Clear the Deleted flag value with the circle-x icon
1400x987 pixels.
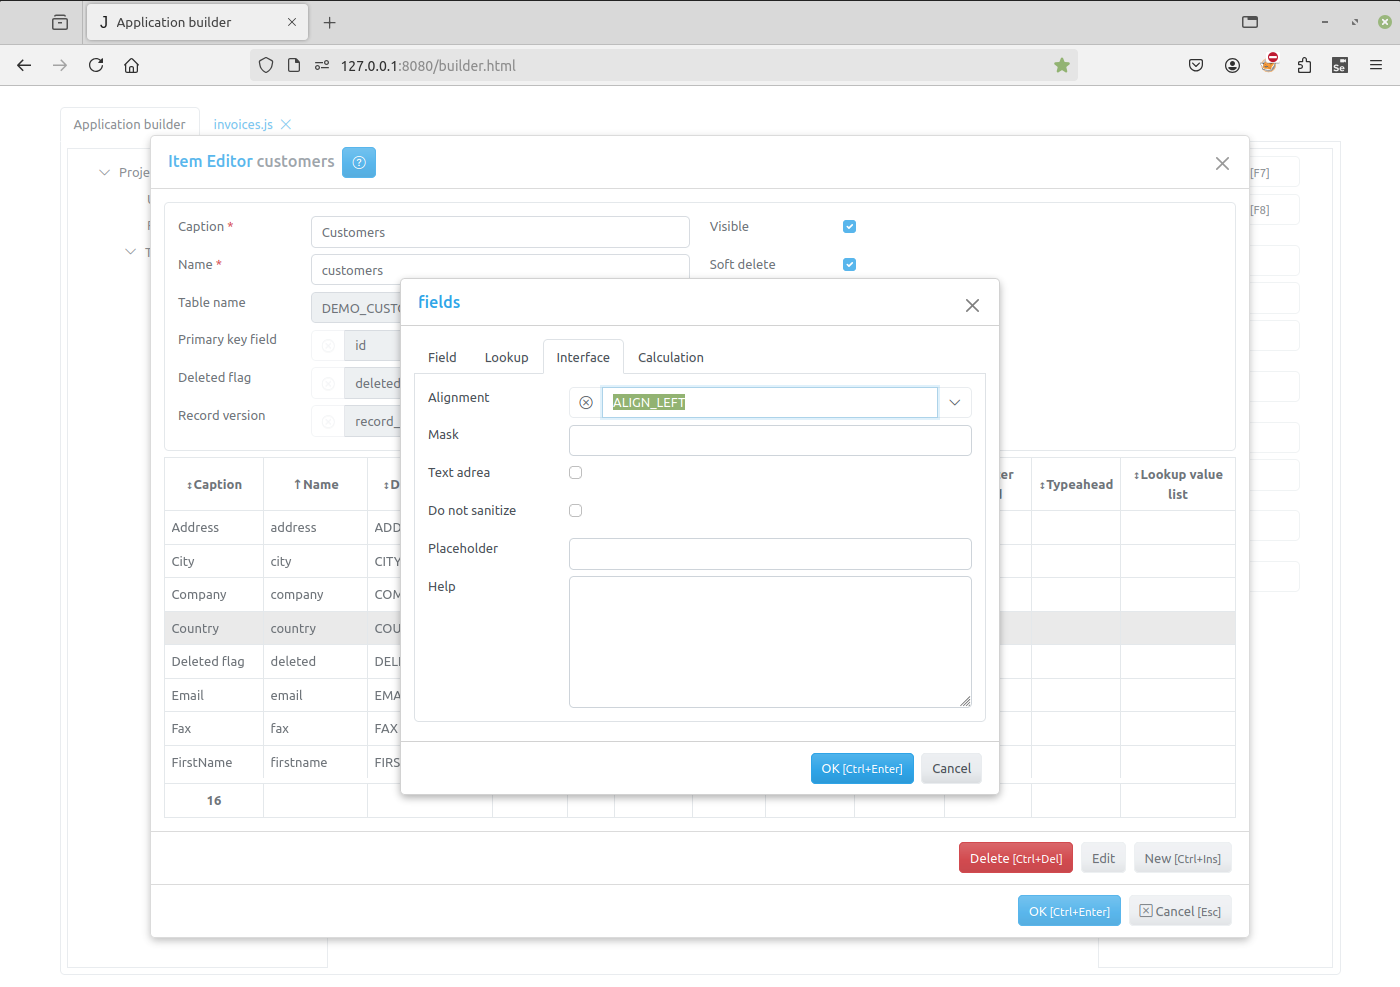click(327, 383)
